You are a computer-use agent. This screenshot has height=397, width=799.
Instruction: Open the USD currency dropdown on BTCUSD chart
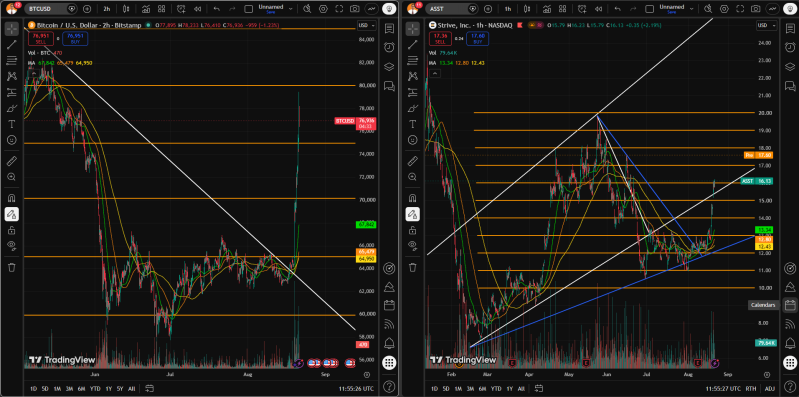[x=366, y=25]
